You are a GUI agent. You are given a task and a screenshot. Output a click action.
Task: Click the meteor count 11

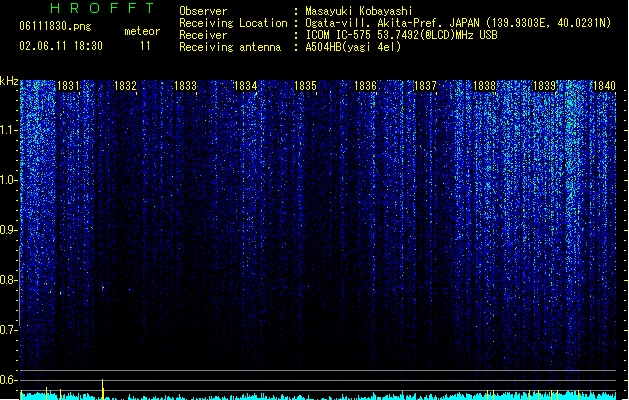pos(145,46)
